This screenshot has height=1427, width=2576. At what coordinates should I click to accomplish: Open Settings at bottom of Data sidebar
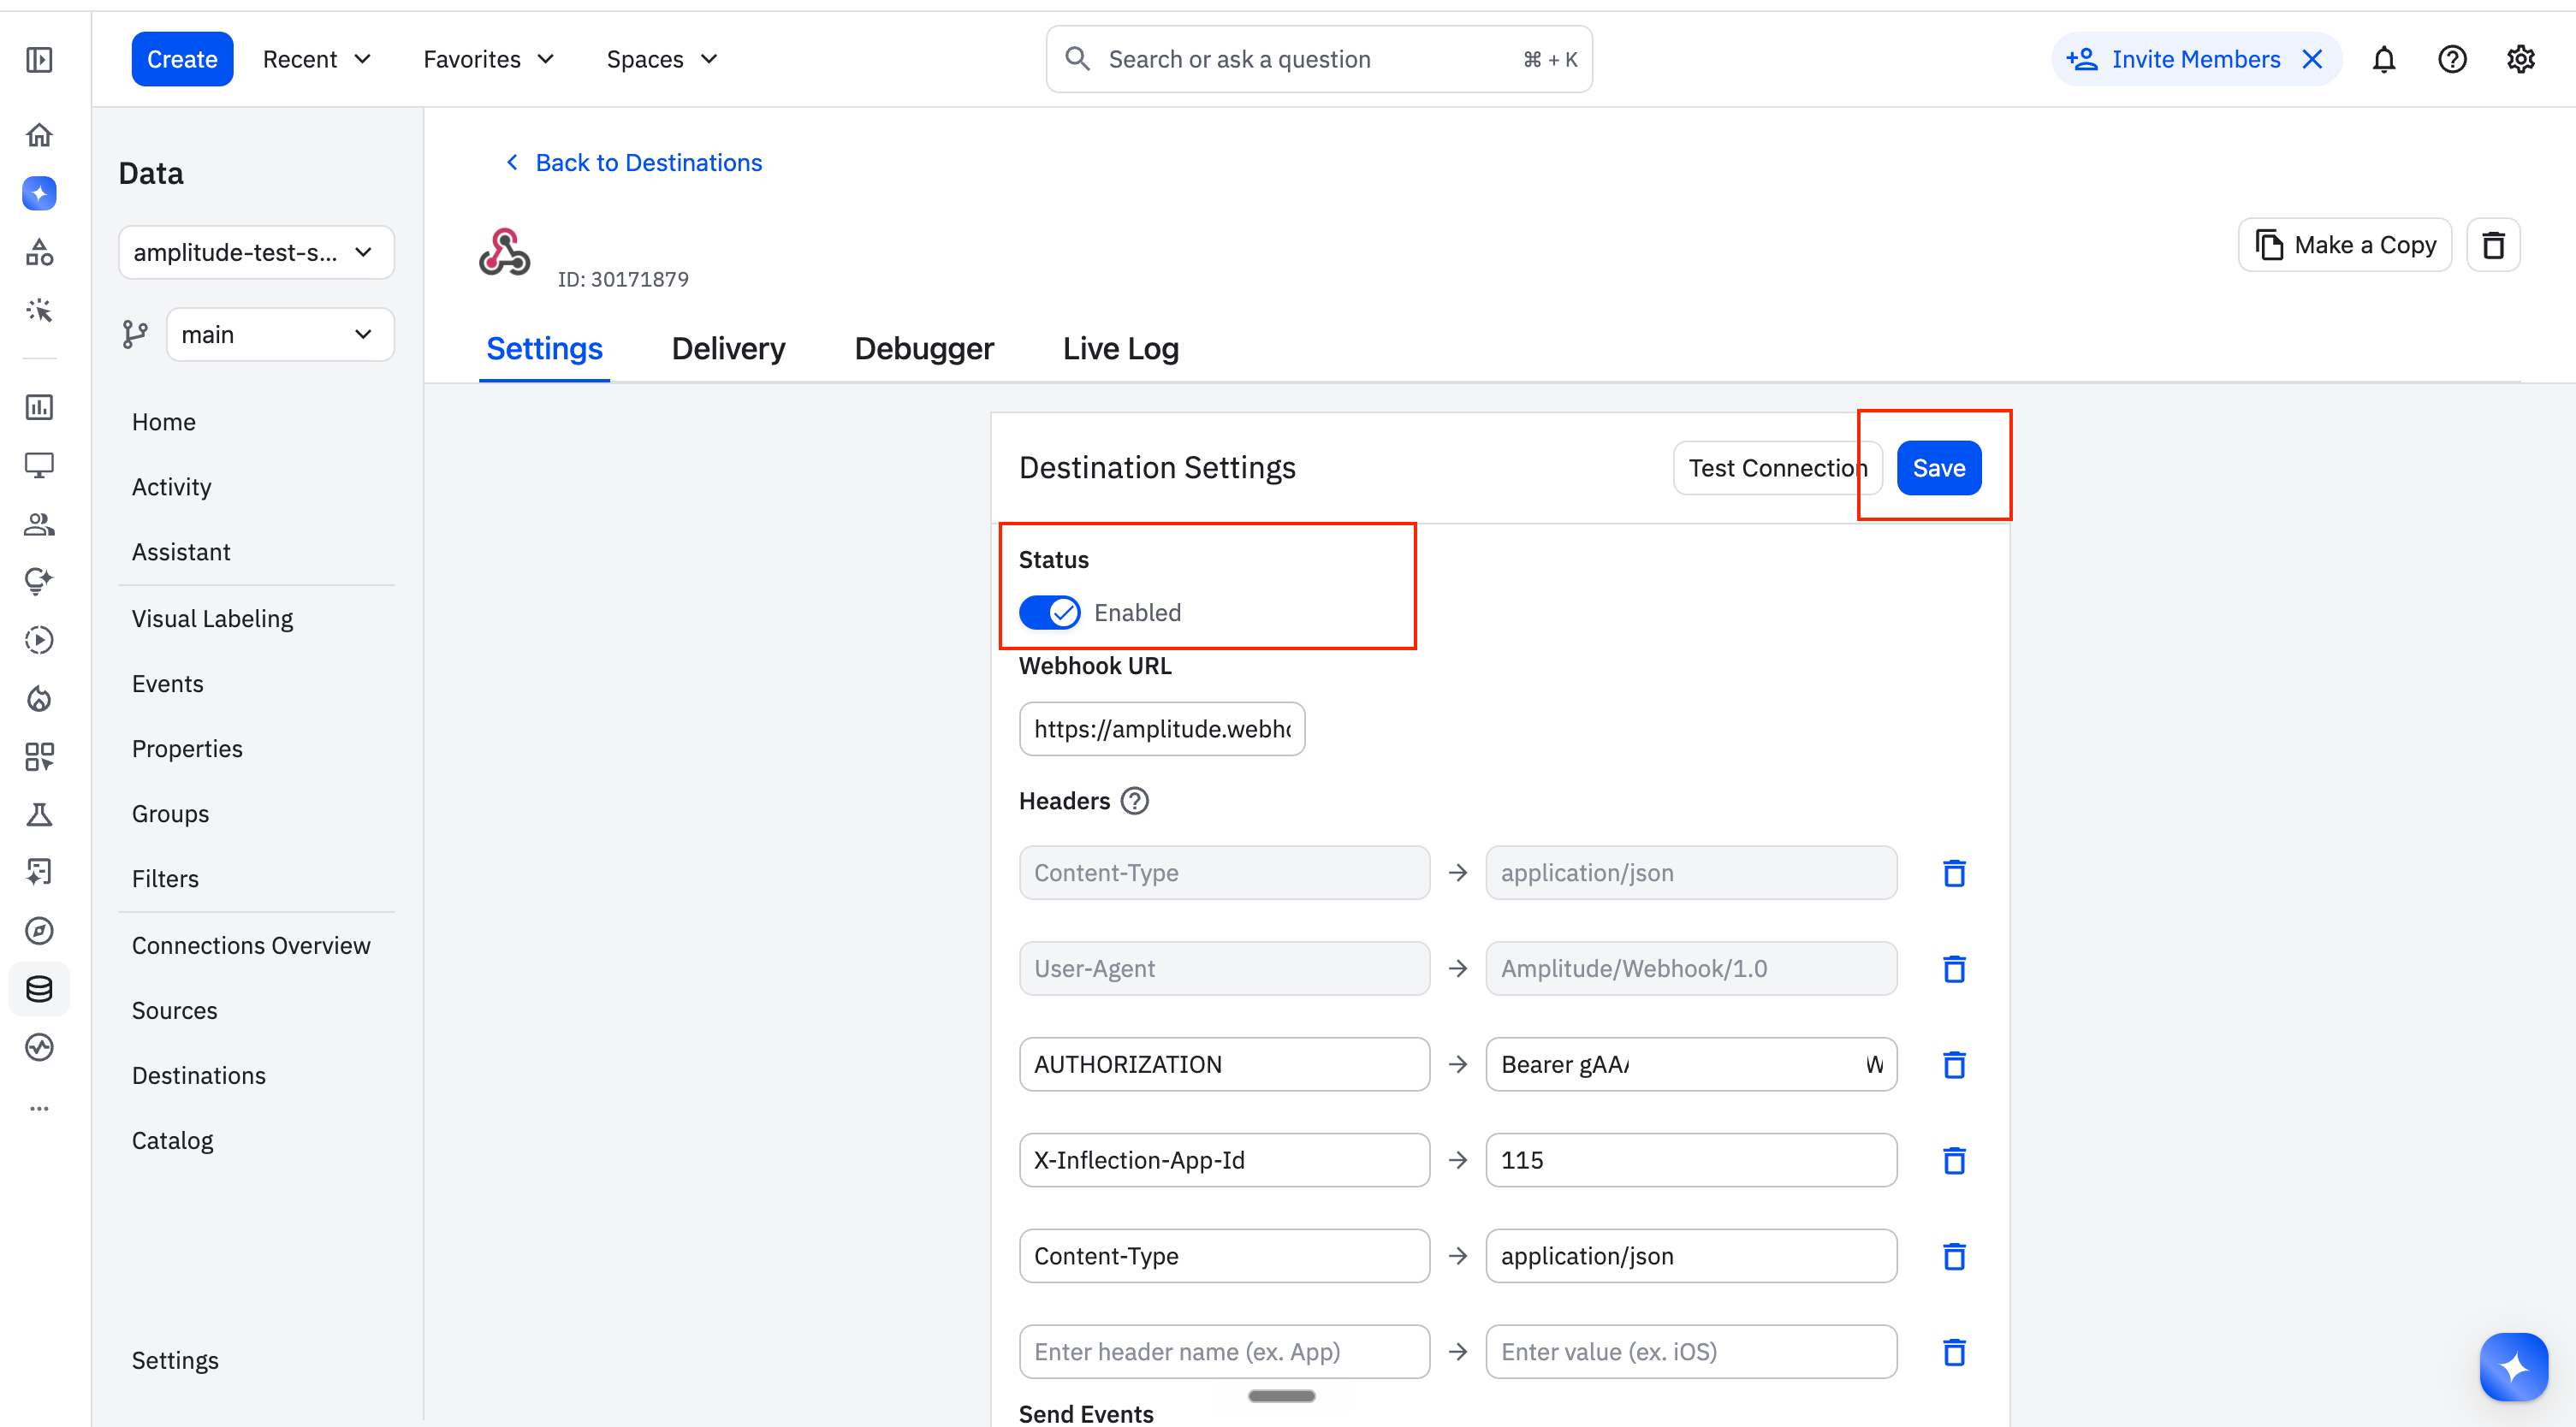click(175, 1360)
